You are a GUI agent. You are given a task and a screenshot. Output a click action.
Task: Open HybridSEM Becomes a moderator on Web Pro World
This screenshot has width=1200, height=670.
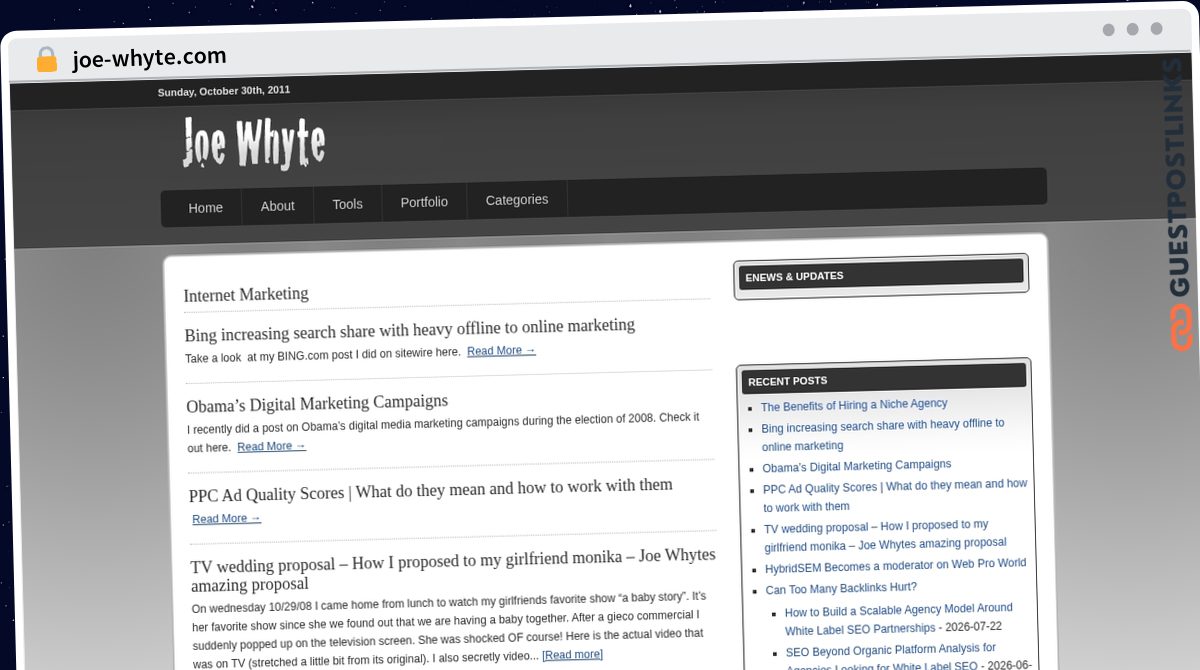click(x=896, y=566)
